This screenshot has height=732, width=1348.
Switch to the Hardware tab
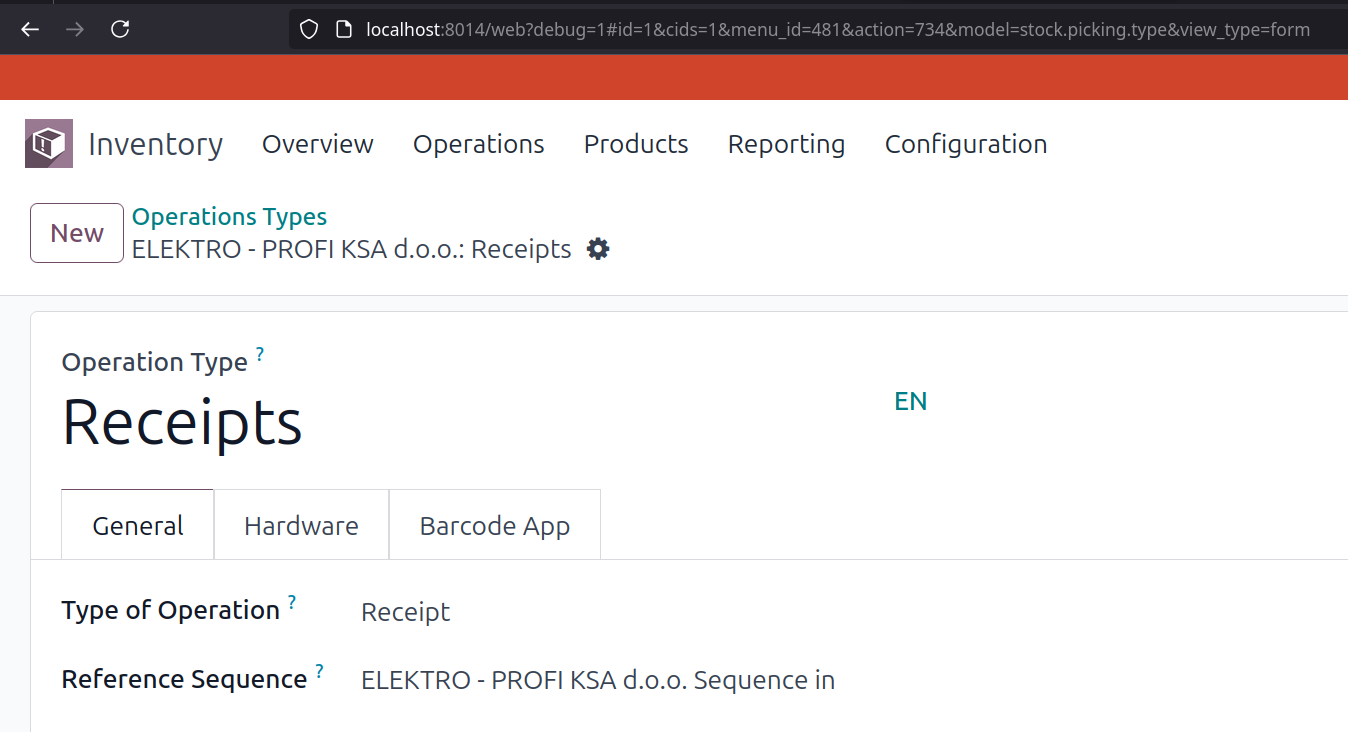click(x=301, y=526)
